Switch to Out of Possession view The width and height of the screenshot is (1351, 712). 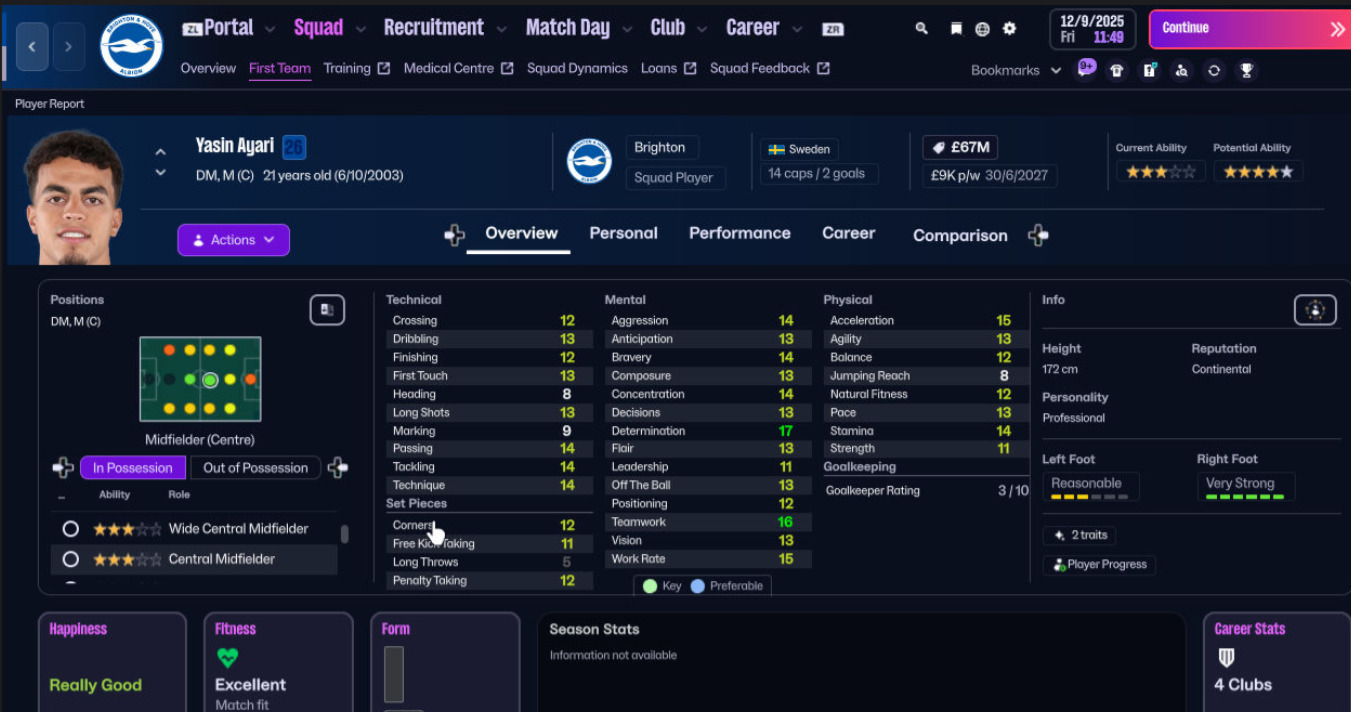click(x=255, y=467)
